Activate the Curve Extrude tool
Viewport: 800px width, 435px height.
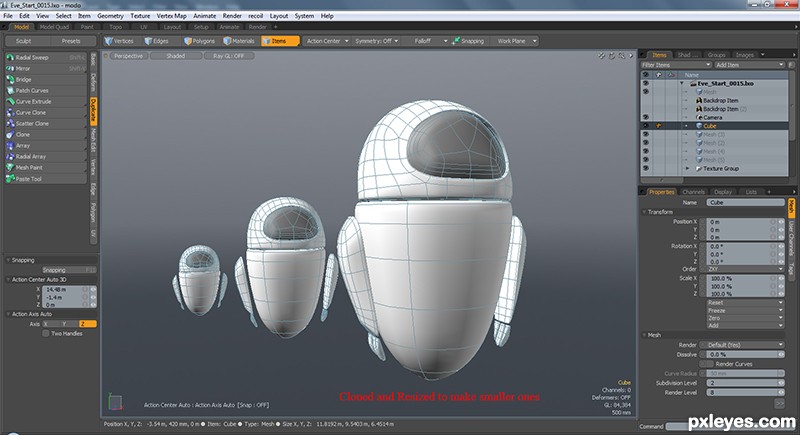coord(45,101)
